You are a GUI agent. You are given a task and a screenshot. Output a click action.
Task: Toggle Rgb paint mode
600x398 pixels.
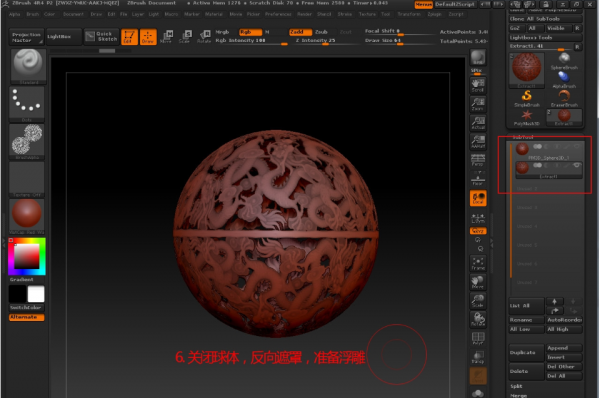pos(251,32)
